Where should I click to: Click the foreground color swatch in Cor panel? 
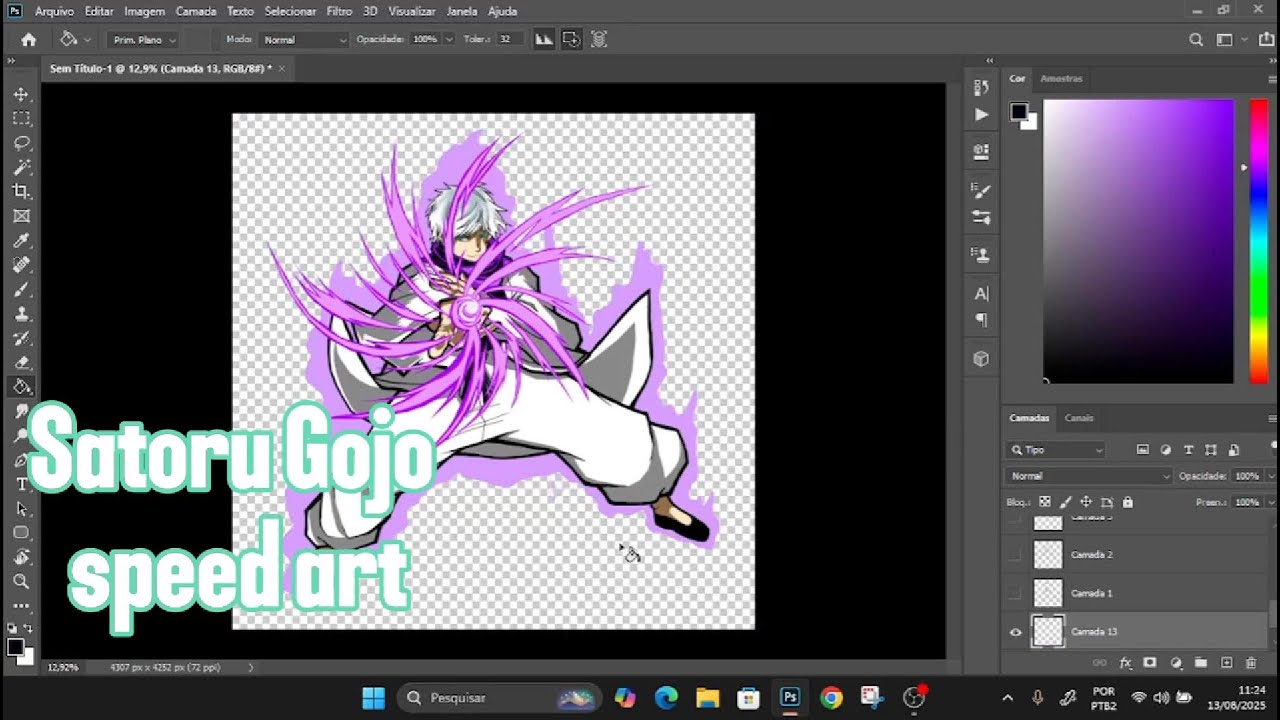(x=1018, y=111)
